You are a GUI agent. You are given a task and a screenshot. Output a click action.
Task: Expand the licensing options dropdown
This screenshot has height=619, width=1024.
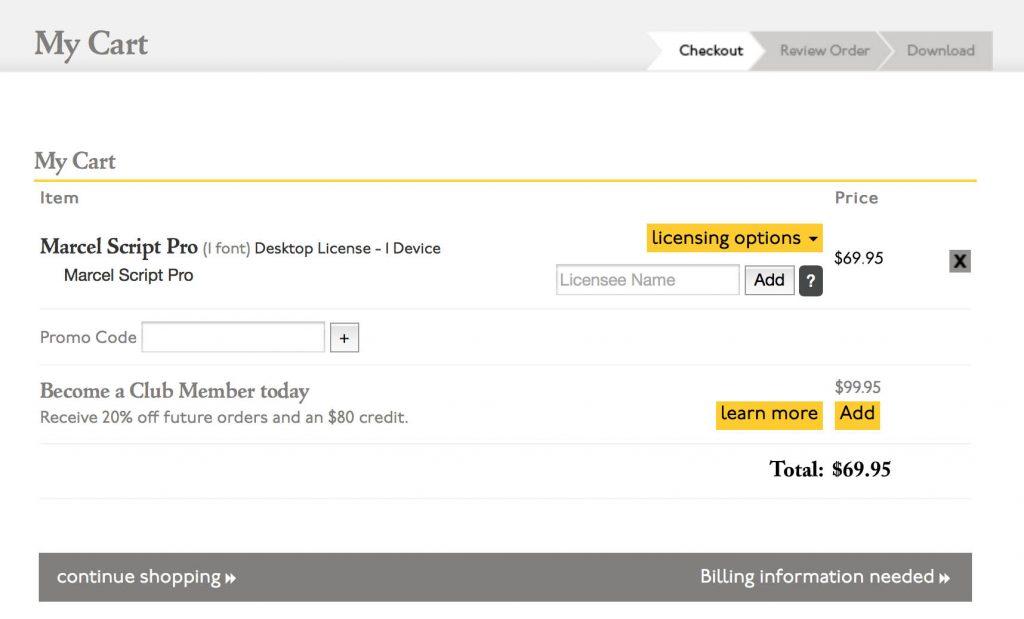734,238
